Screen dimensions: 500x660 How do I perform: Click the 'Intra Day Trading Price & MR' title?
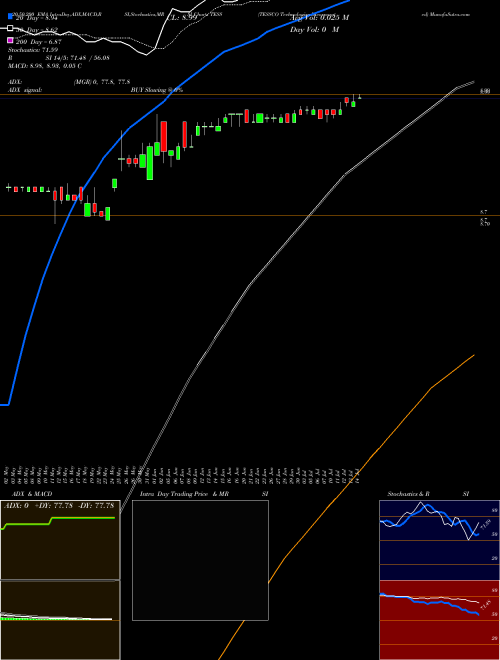[184, 494]
